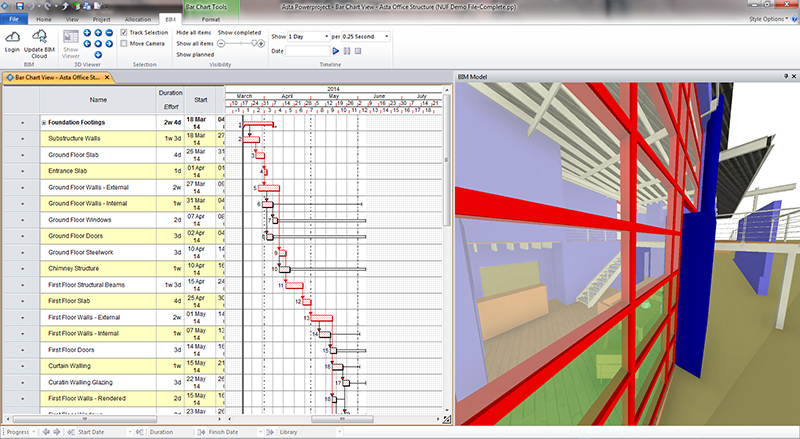The height and width of the screenshot is (439, 800).
Task: Select the Chimney Structure task row
Action: click(114, 269)
